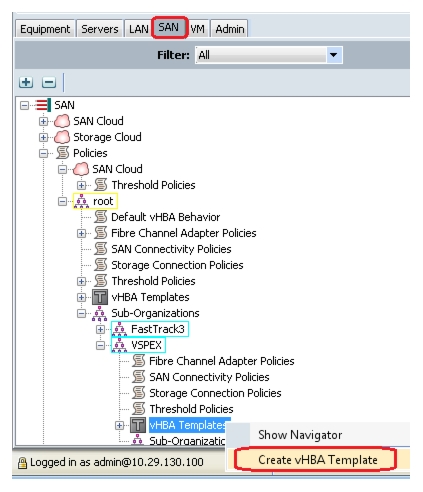Viewport: 423px width, 492px height.
Task: Click the top-level SAN node icon
Action: click(43, 105)
